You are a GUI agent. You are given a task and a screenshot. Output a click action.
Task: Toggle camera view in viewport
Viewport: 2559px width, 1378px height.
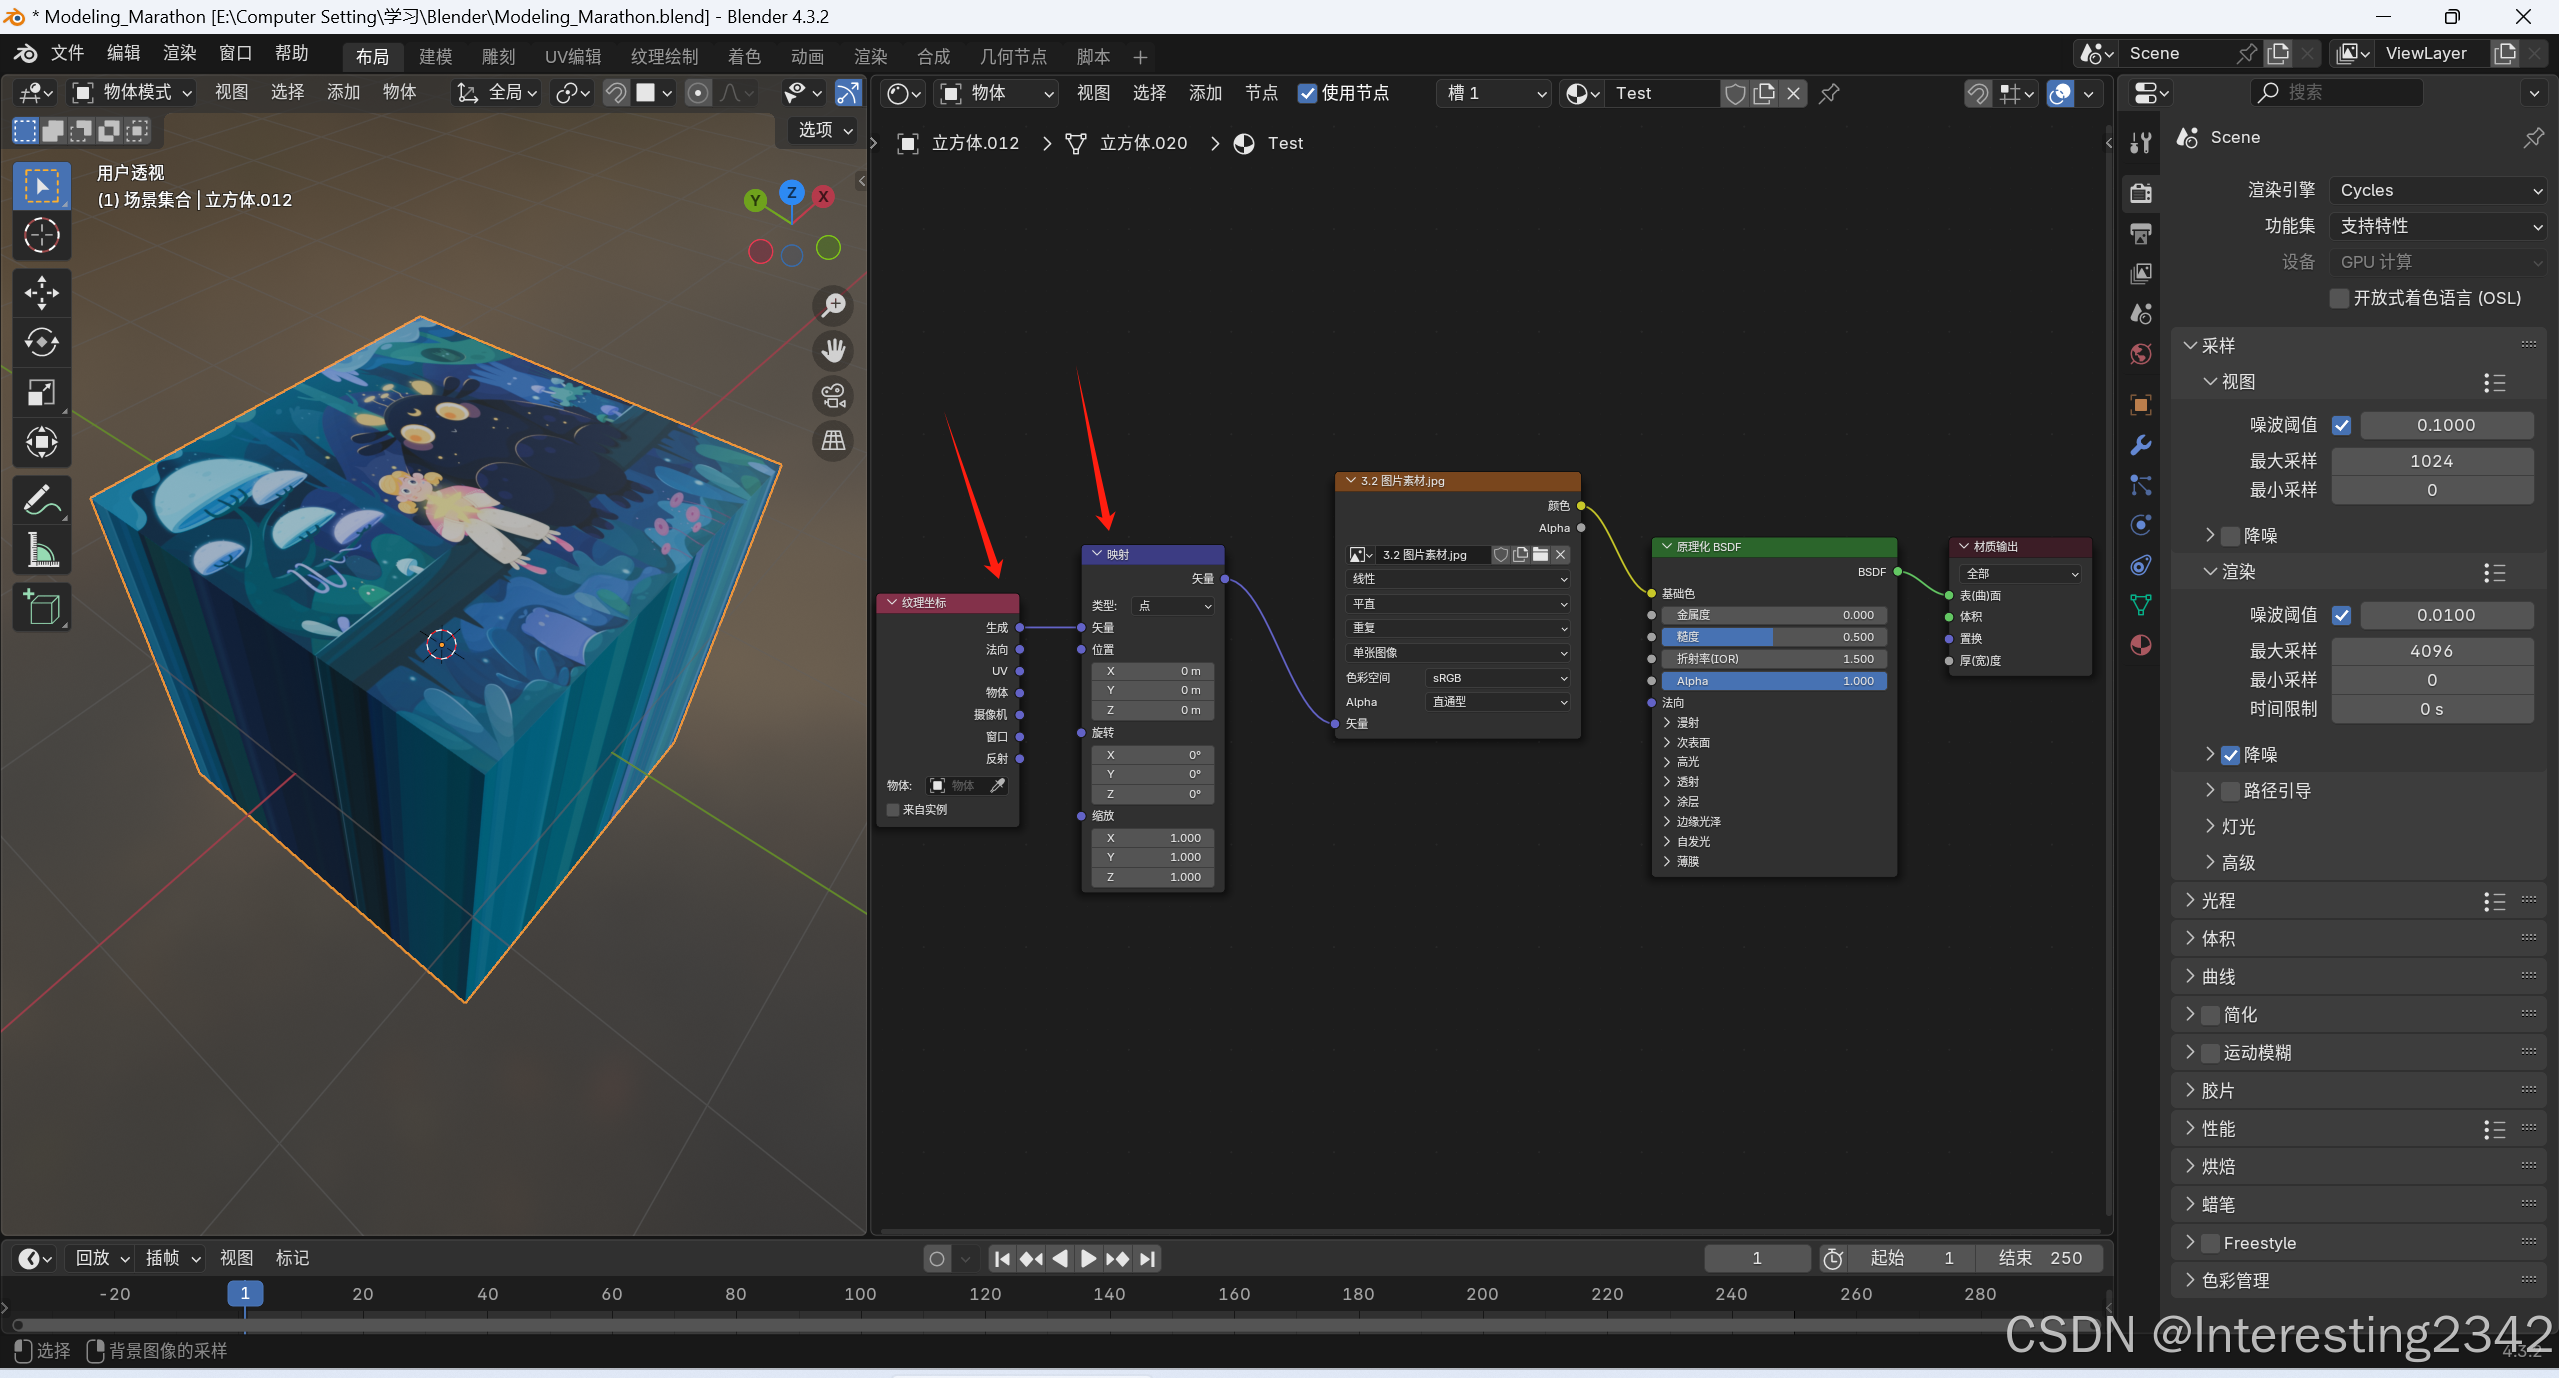point(833,395)
